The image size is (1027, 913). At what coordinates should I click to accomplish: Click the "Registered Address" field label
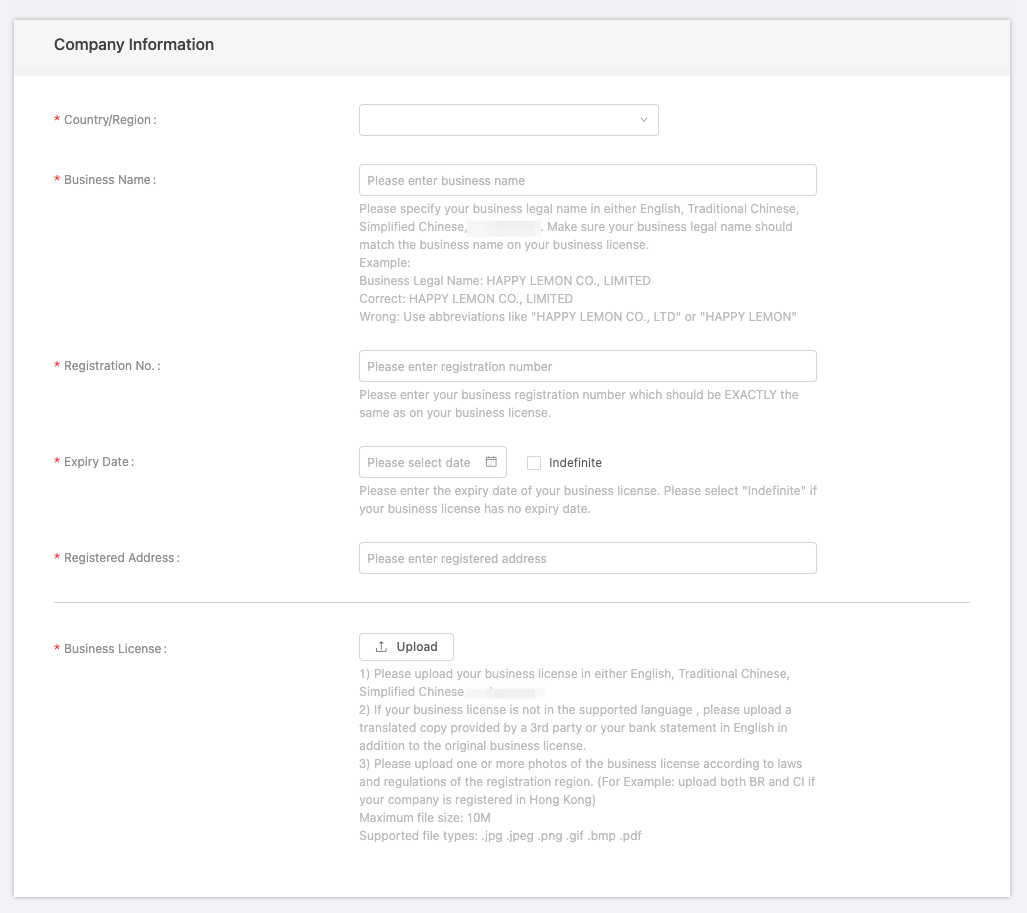(x=120, y=558)
